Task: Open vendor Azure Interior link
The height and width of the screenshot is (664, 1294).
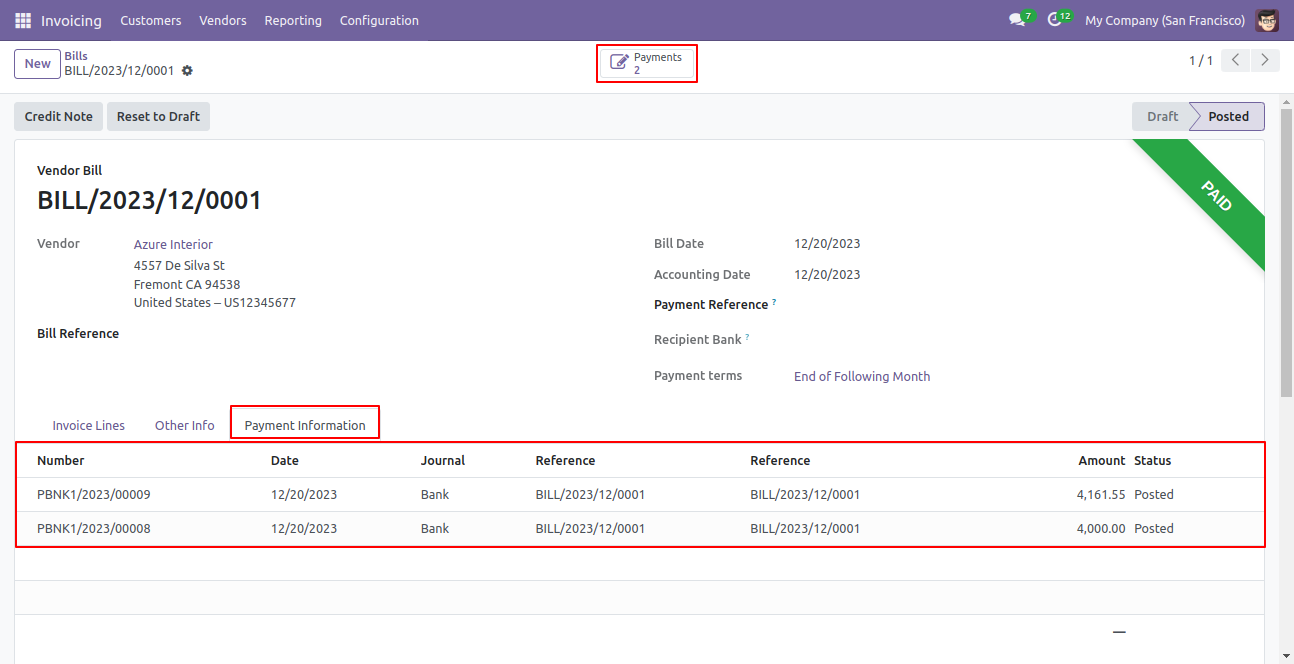Action: 173,244
